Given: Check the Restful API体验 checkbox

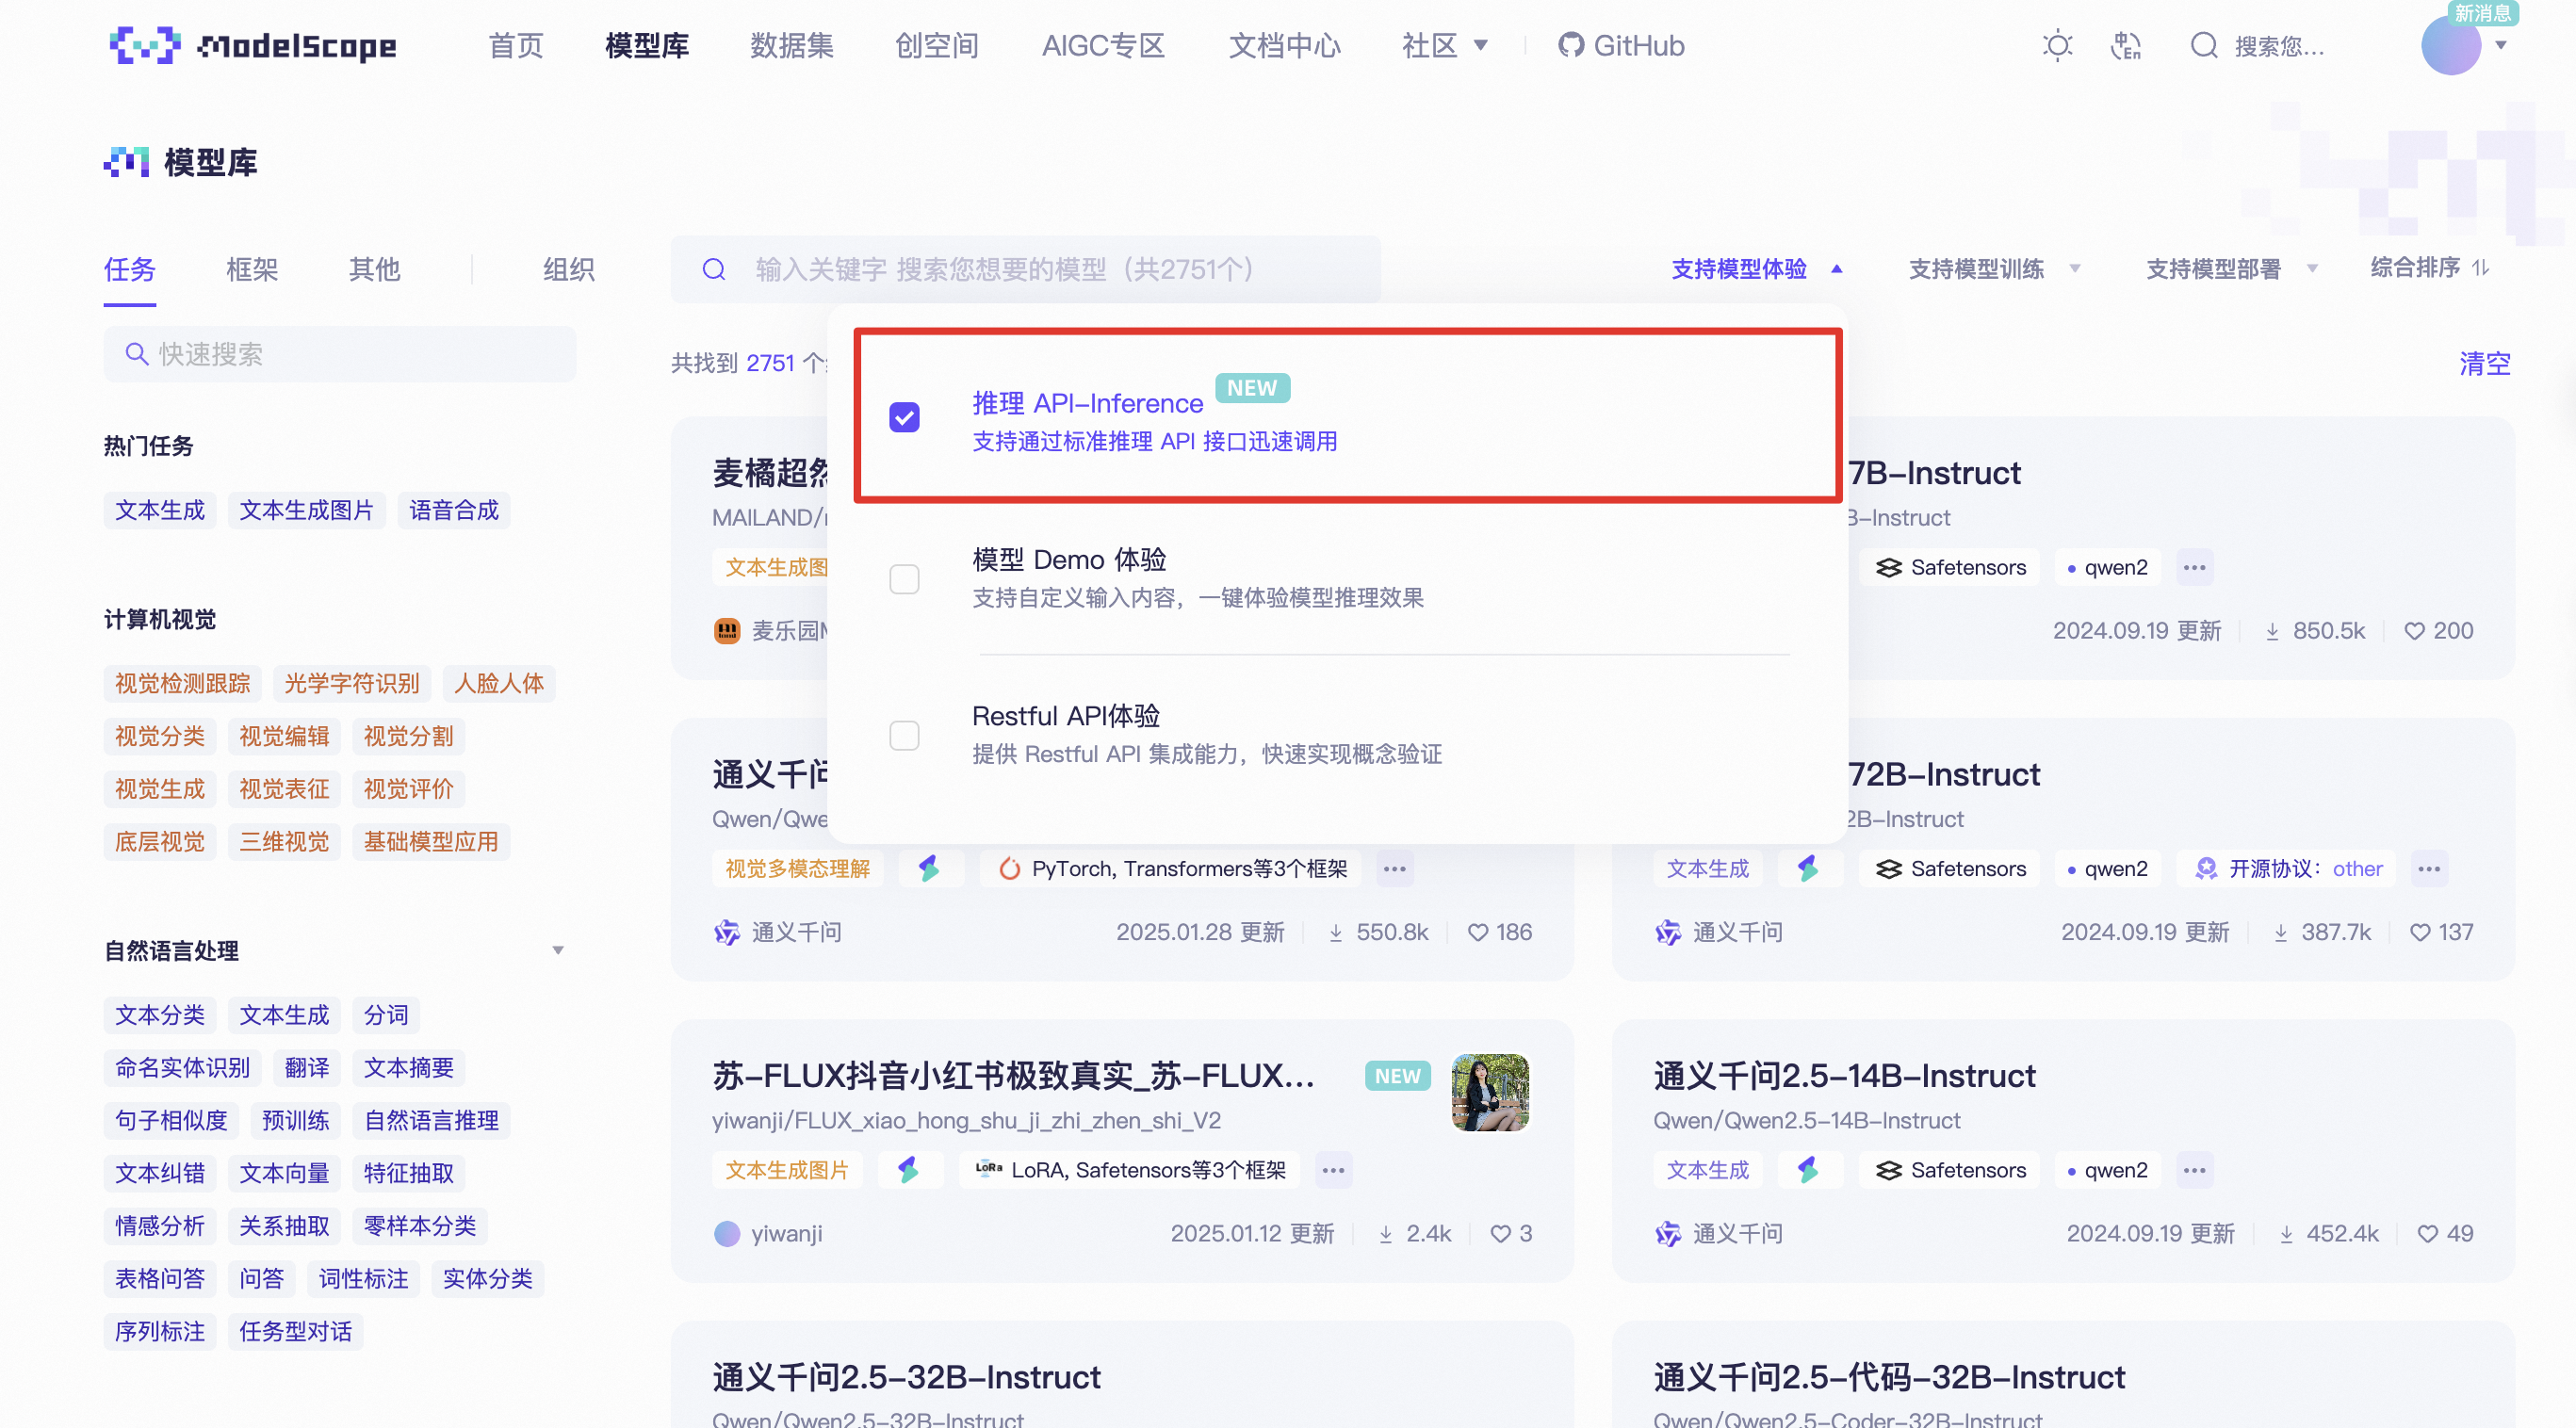Looking at the screenshot, I should click(904, 736).
